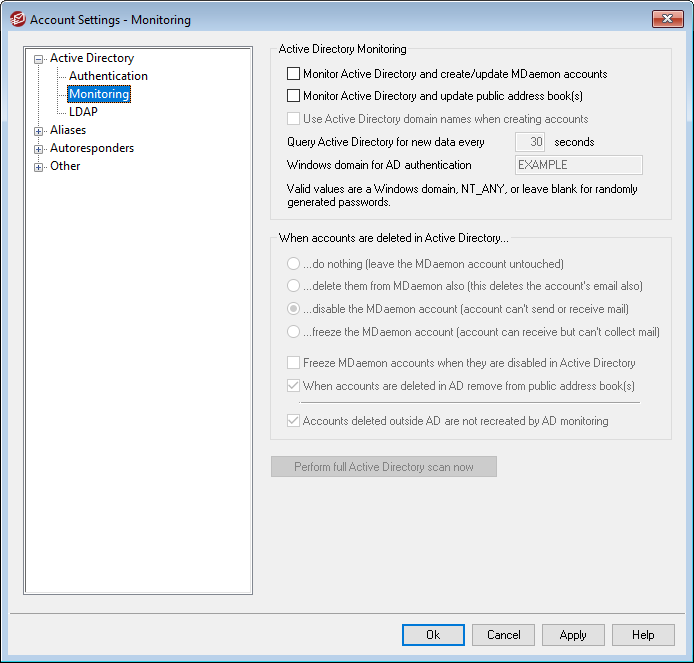The height and width of the screenshot is (663, 694).
Task: Select Authentication in the tree
Action: click(108, 76)
